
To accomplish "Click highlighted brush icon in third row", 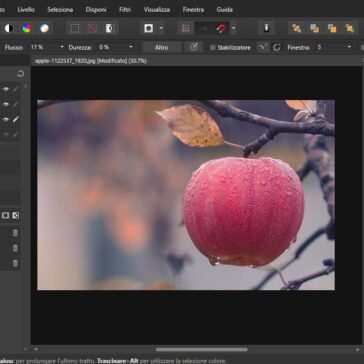I will [16, 119].
